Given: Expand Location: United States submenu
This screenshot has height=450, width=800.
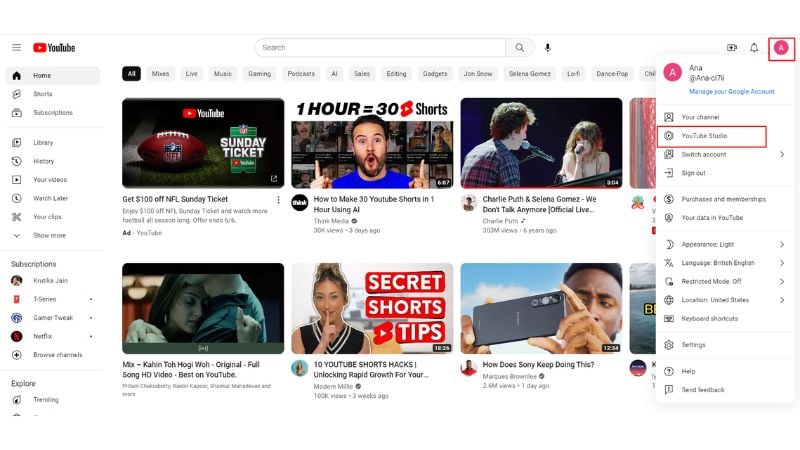Looking at the screenshot, I should pyautogui.click(x=725, y=300).
